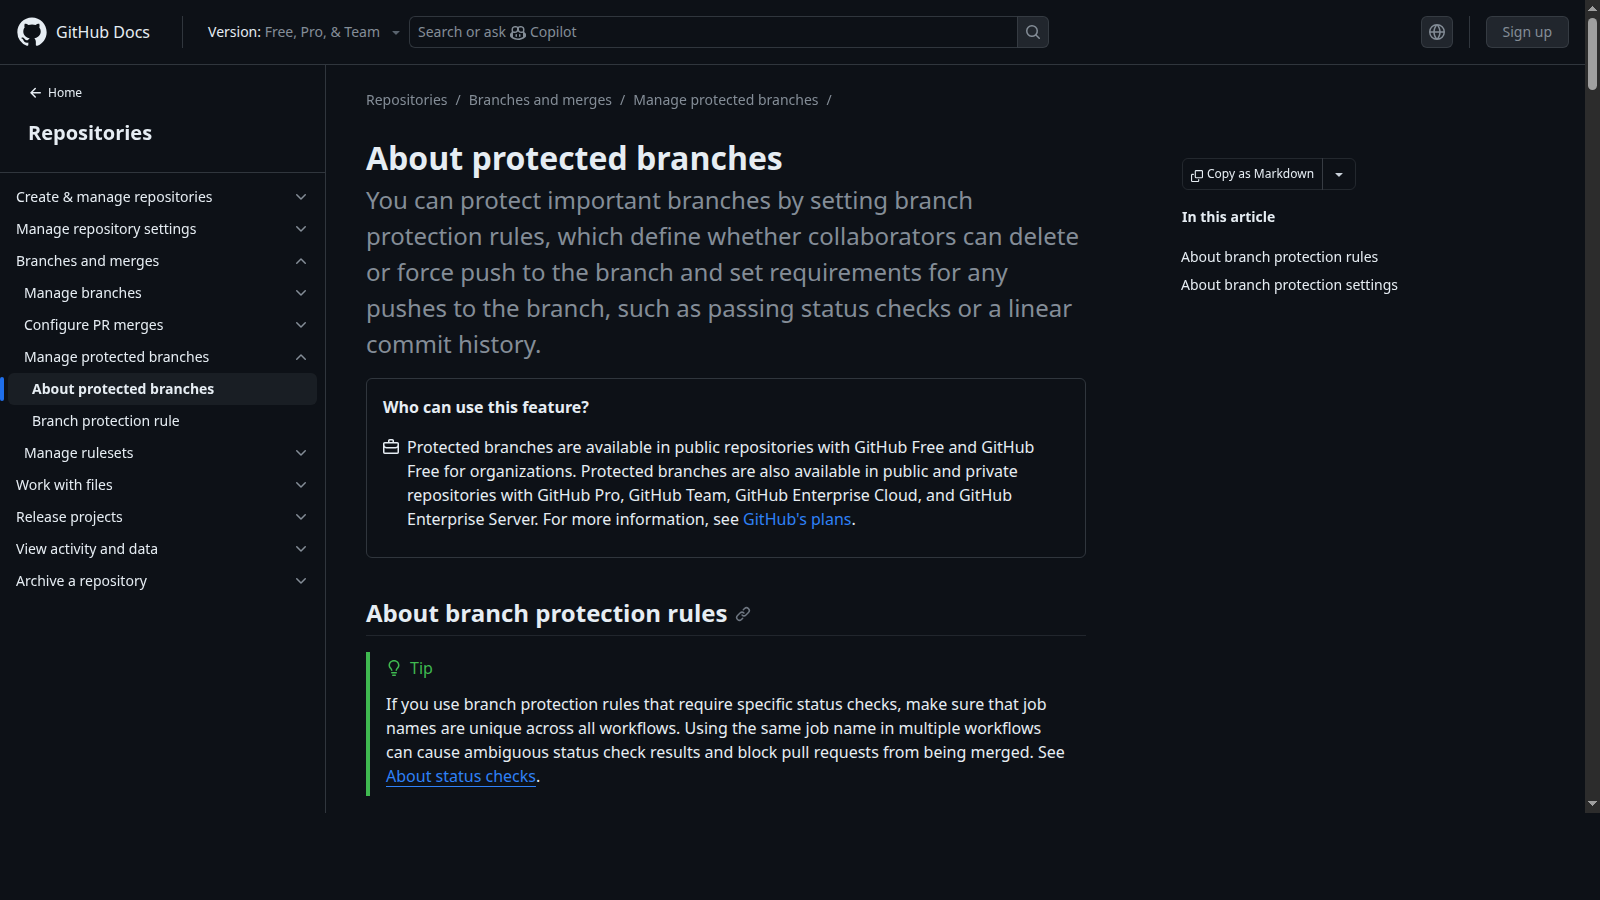Click the search magnifier button
The height and width of the screenshot is (900, 1600).
(1033, 32)
